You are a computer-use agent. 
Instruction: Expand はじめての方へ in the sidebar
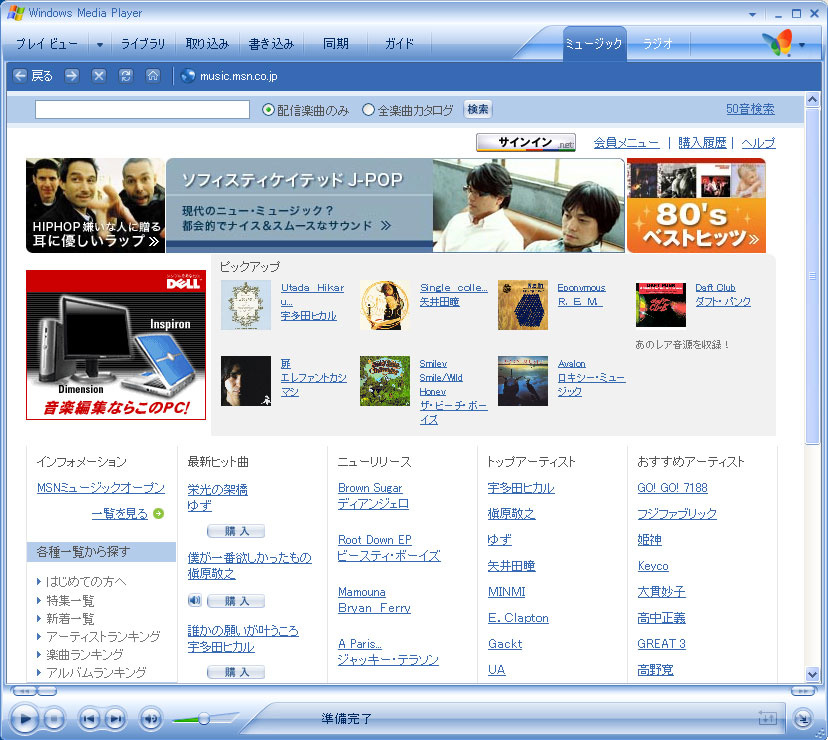coord(86,582)
